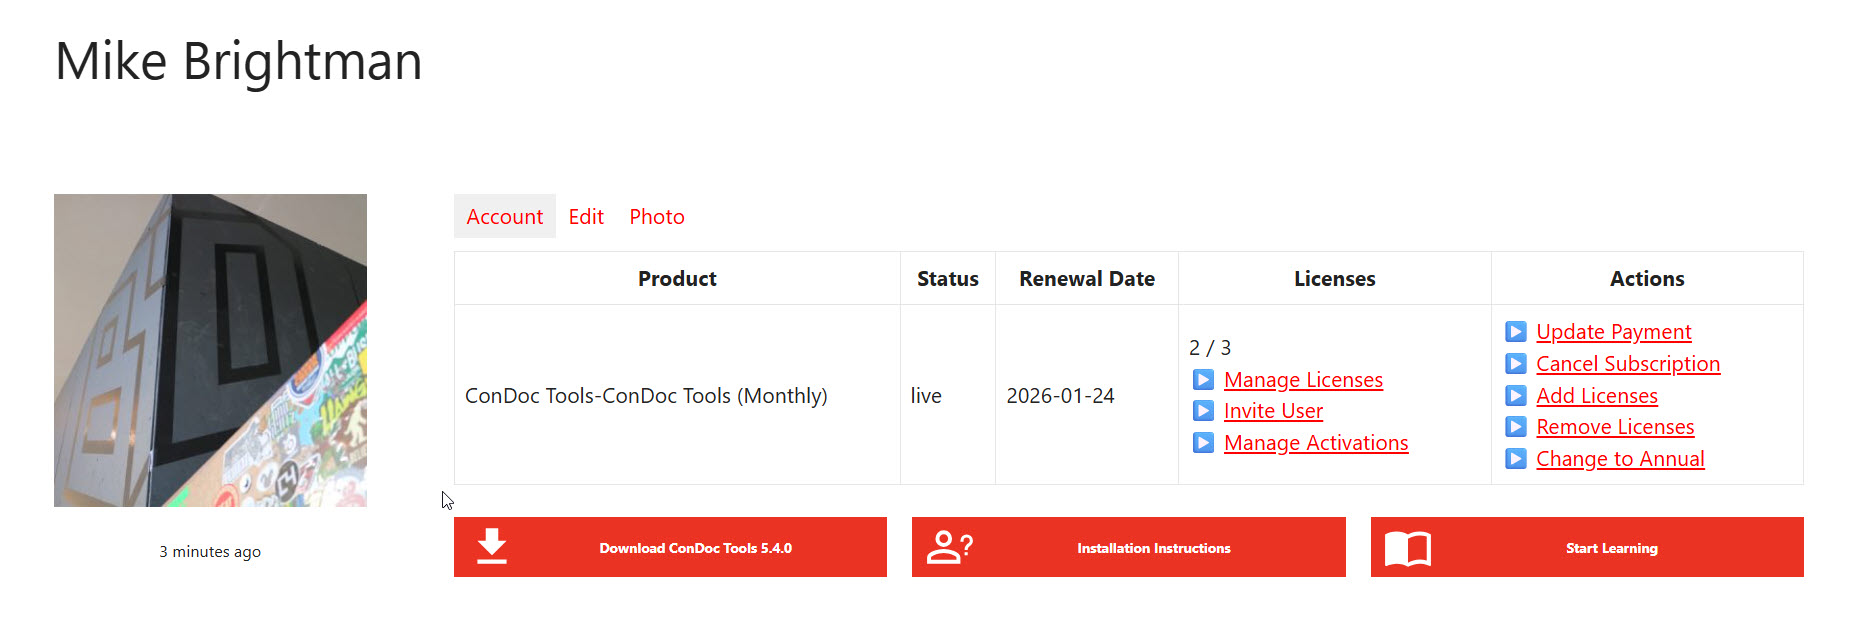Open the Manage Activations link
Viewport: 1860px width, 630px height.
[x=1316, y=442]
